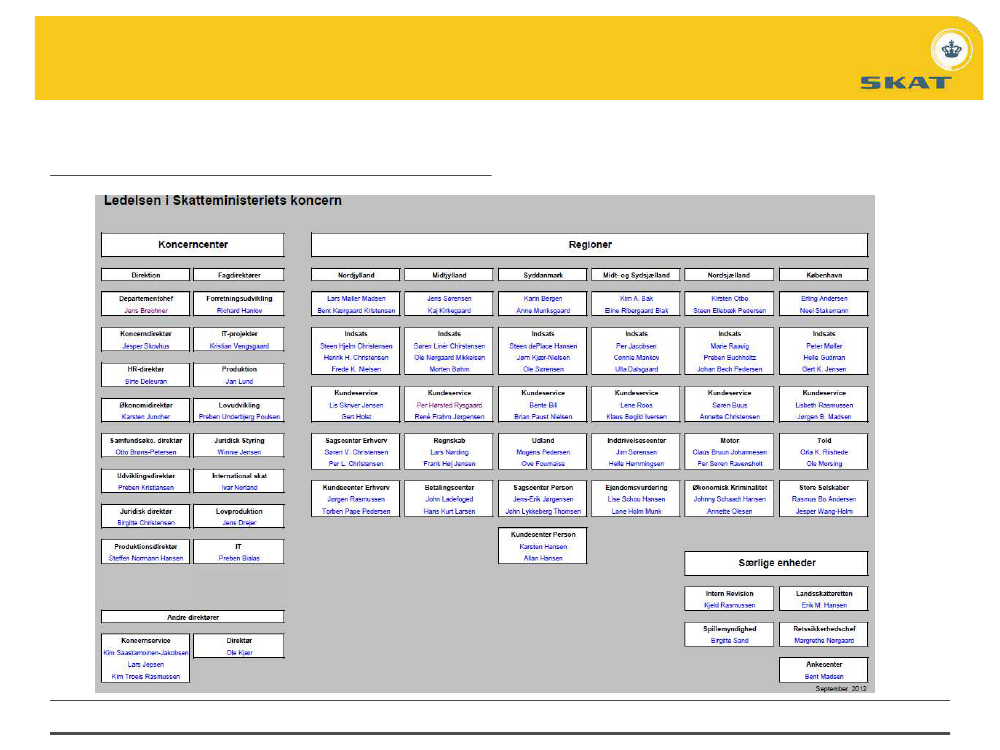This screenshot has width=1000, height=750.
Task: Click the Intern Revision unit label
Action: point(730,593)
